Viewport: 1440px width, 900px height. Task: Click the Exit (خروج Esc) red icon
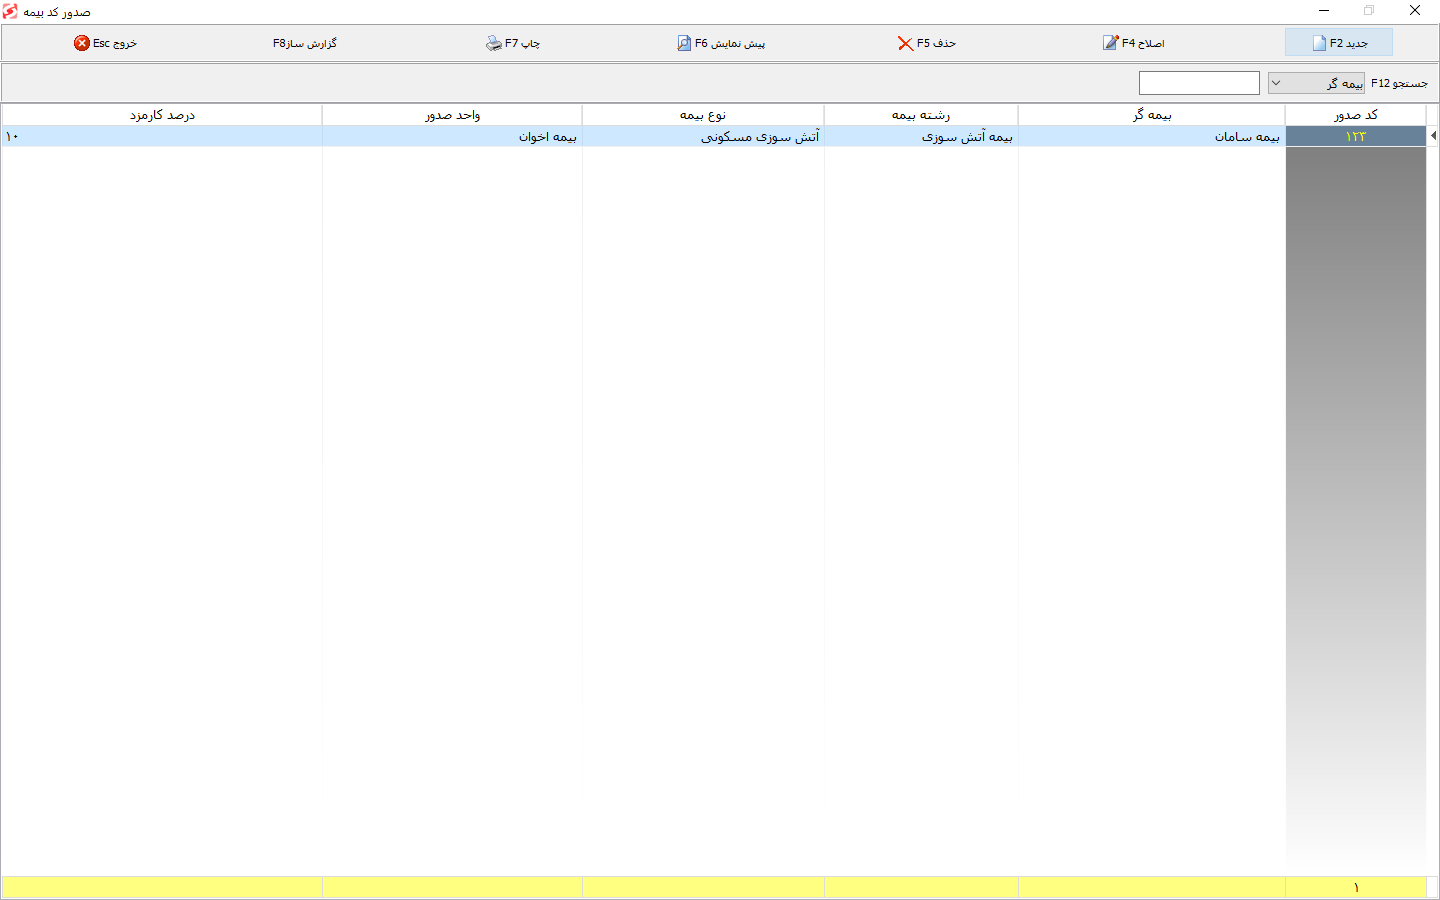tap(82, 43)
